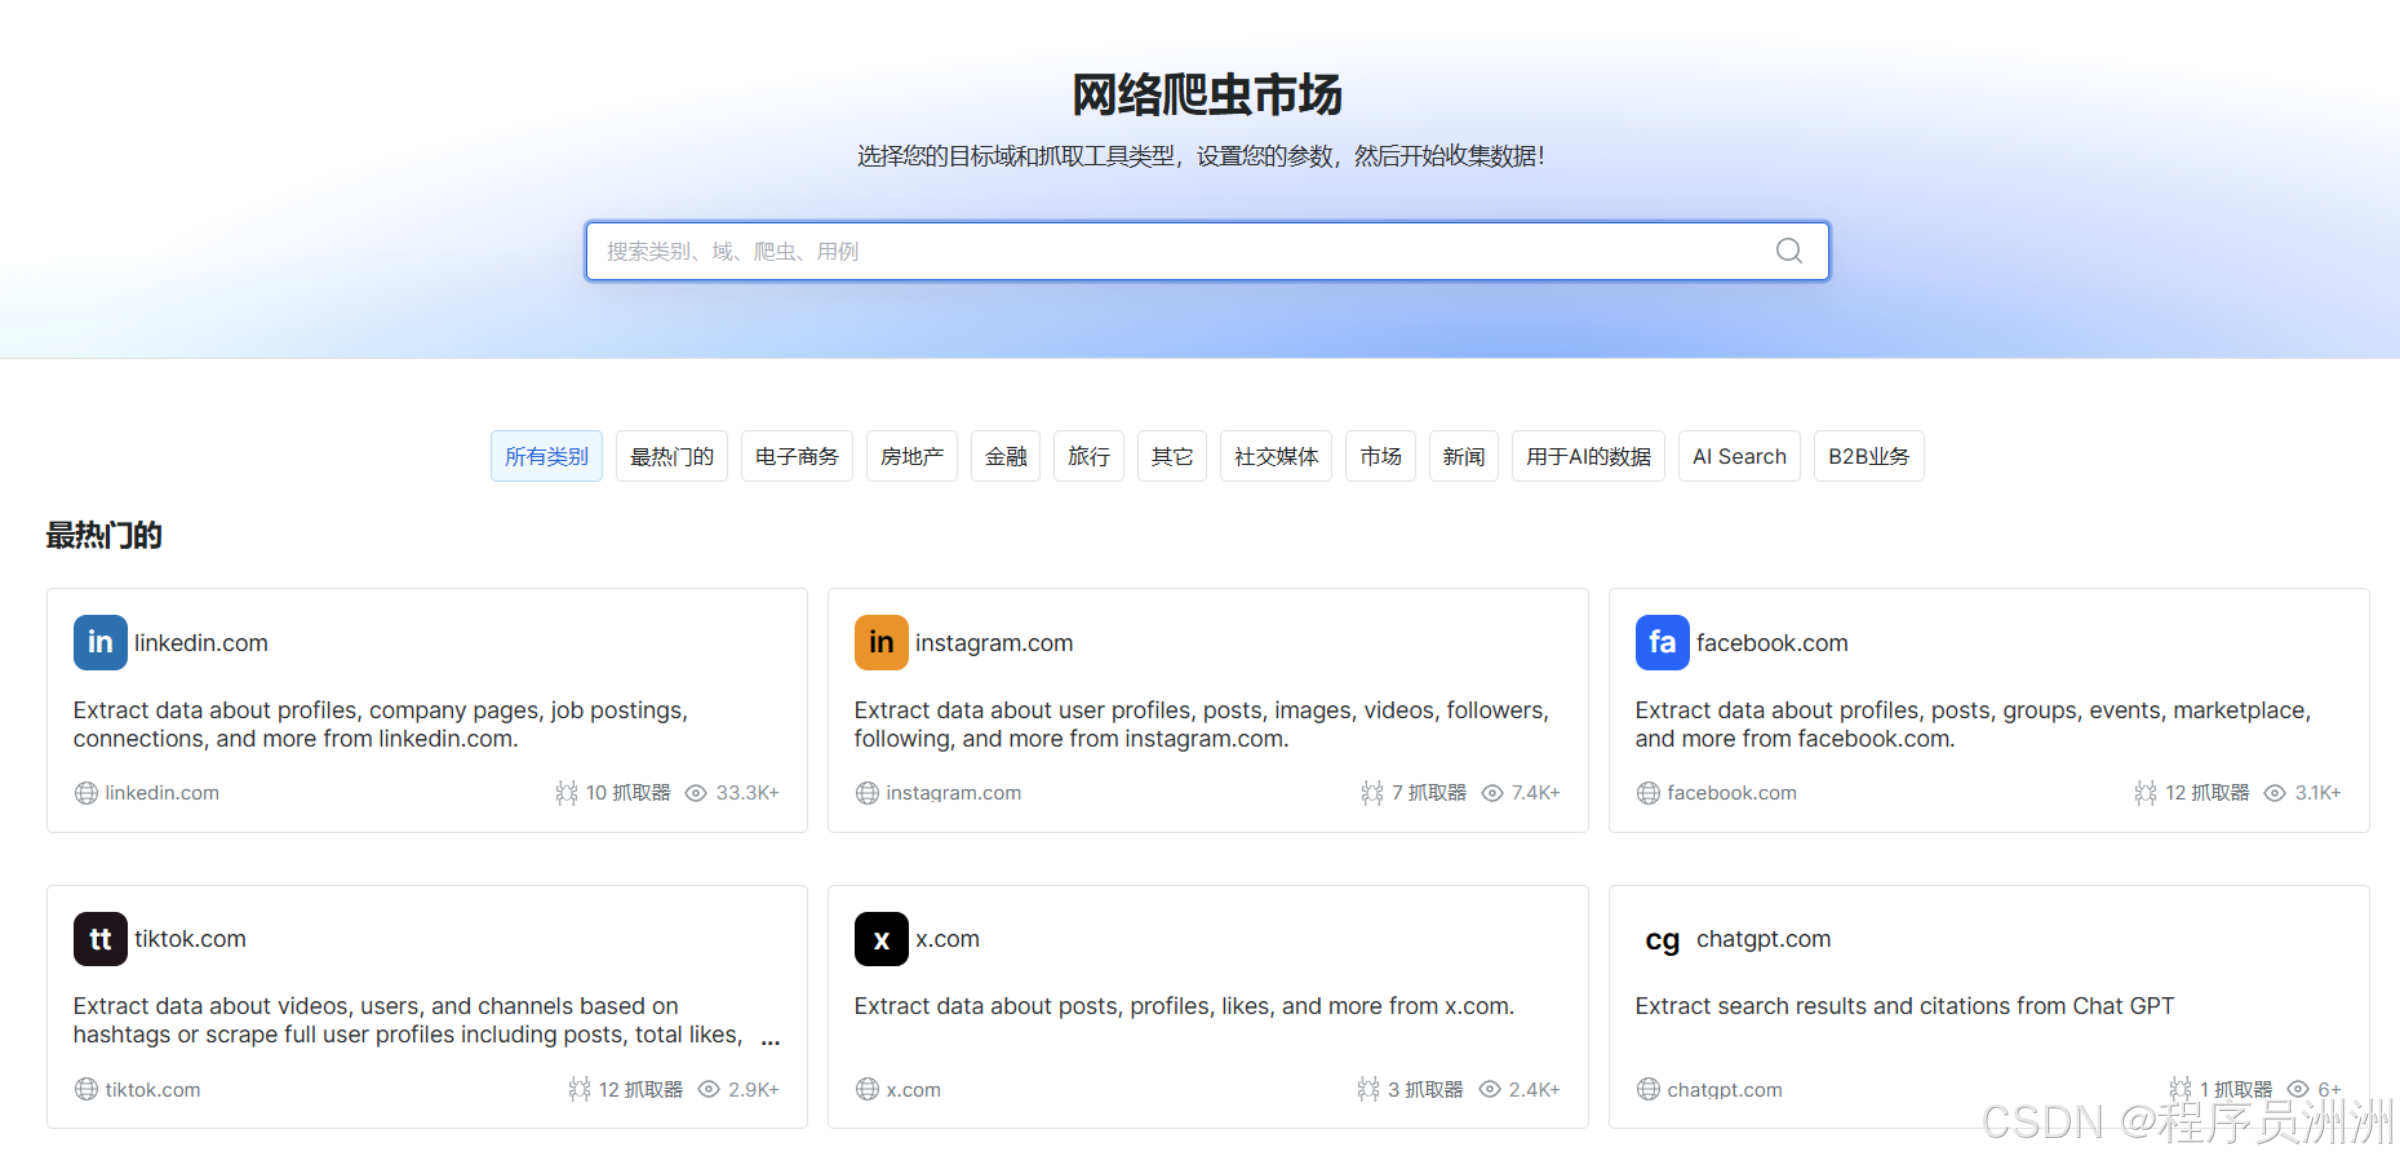2400x1162 pixels.
Task: Click the globe icon beside tiktok.com
Action: [x=86, y=1089]
